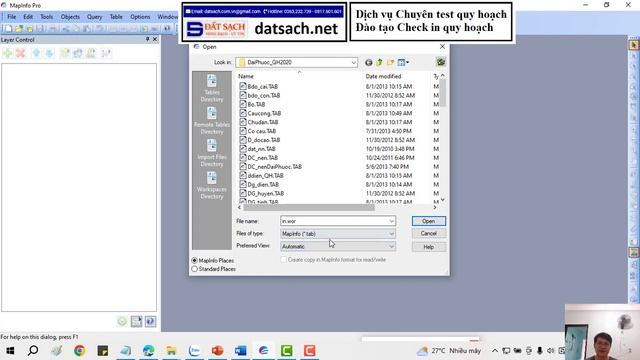The height and width of the screenshot is (360, 640).
Task: Click the Move Layers Down arrow icon
Action: click(49, 53)
